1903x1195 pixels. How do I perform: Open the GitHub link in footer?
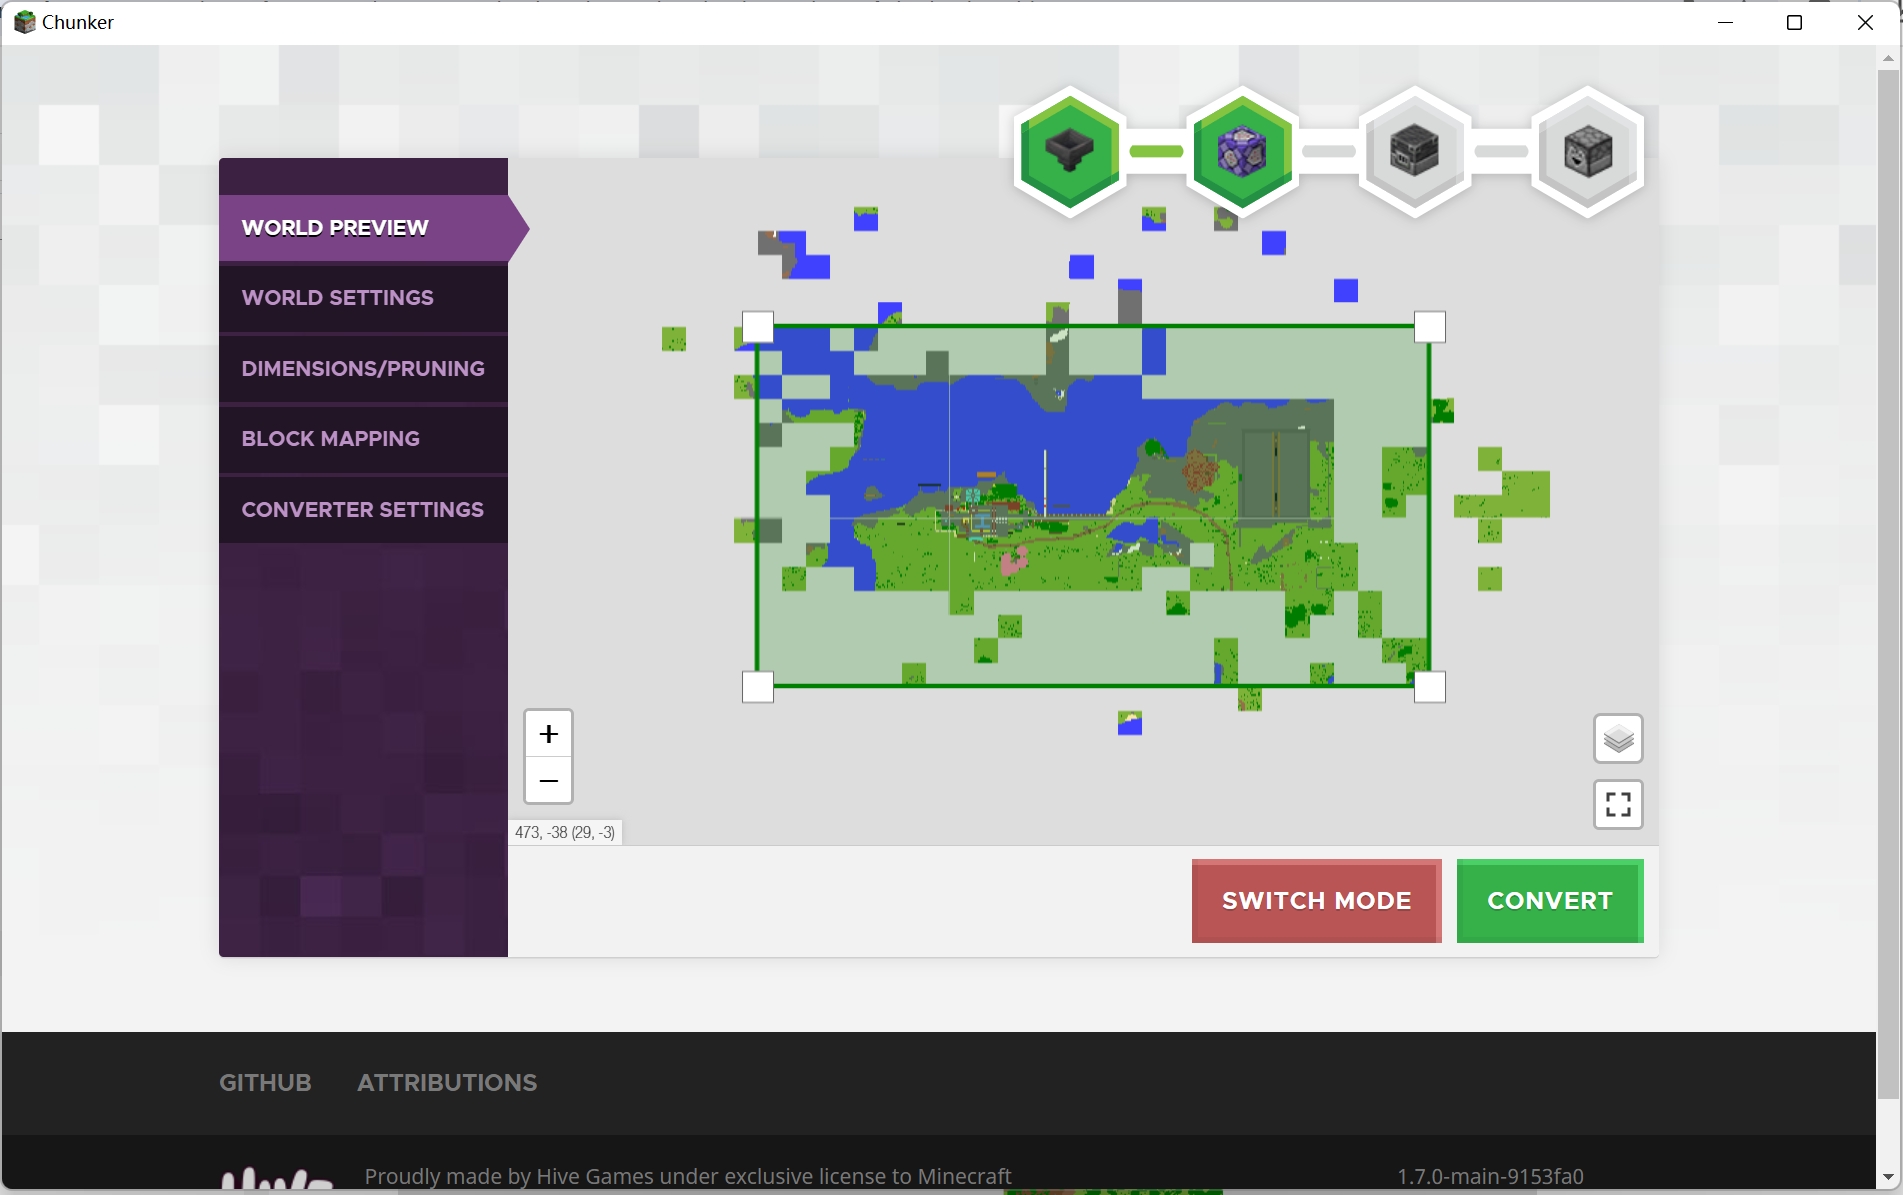click(265, 1083)
